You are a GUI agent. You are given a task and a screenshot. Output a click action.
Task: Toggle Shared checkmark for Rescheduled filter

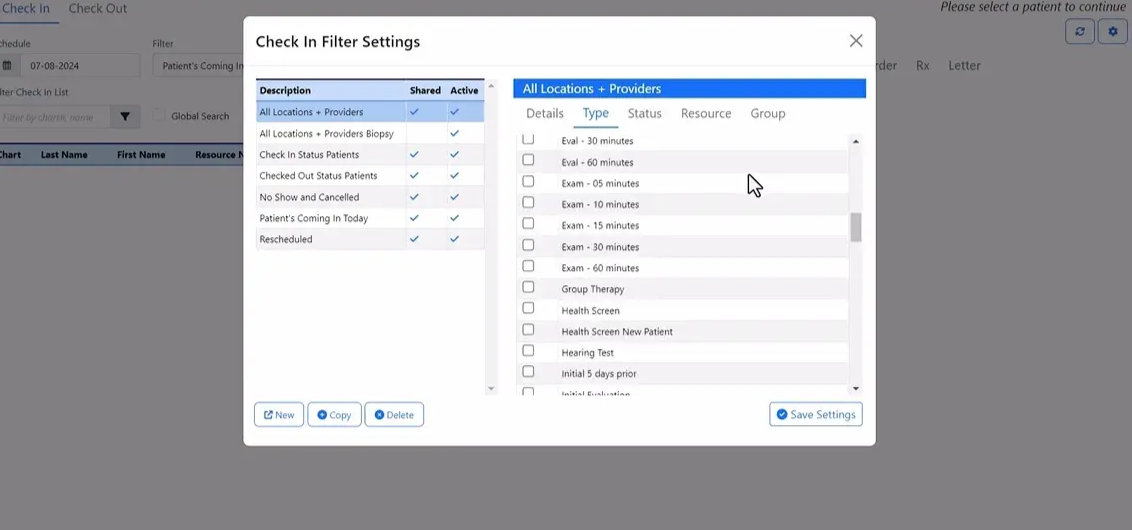click(414, 239)
